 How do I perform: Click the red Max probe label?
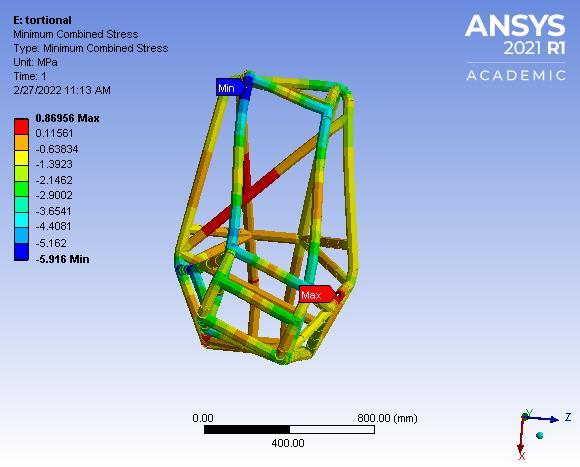pyautogui.click(x=316, y=294)
